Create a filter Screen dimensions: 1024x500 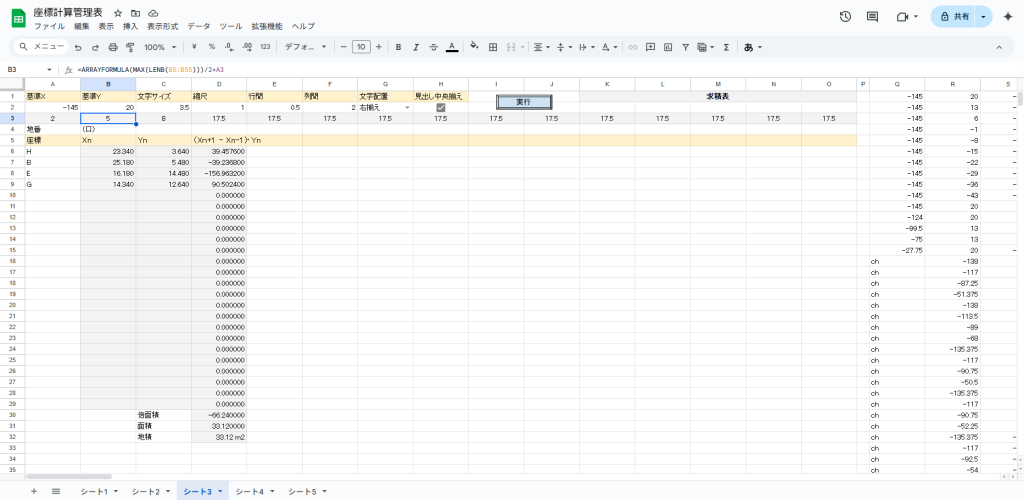[686, 47]
